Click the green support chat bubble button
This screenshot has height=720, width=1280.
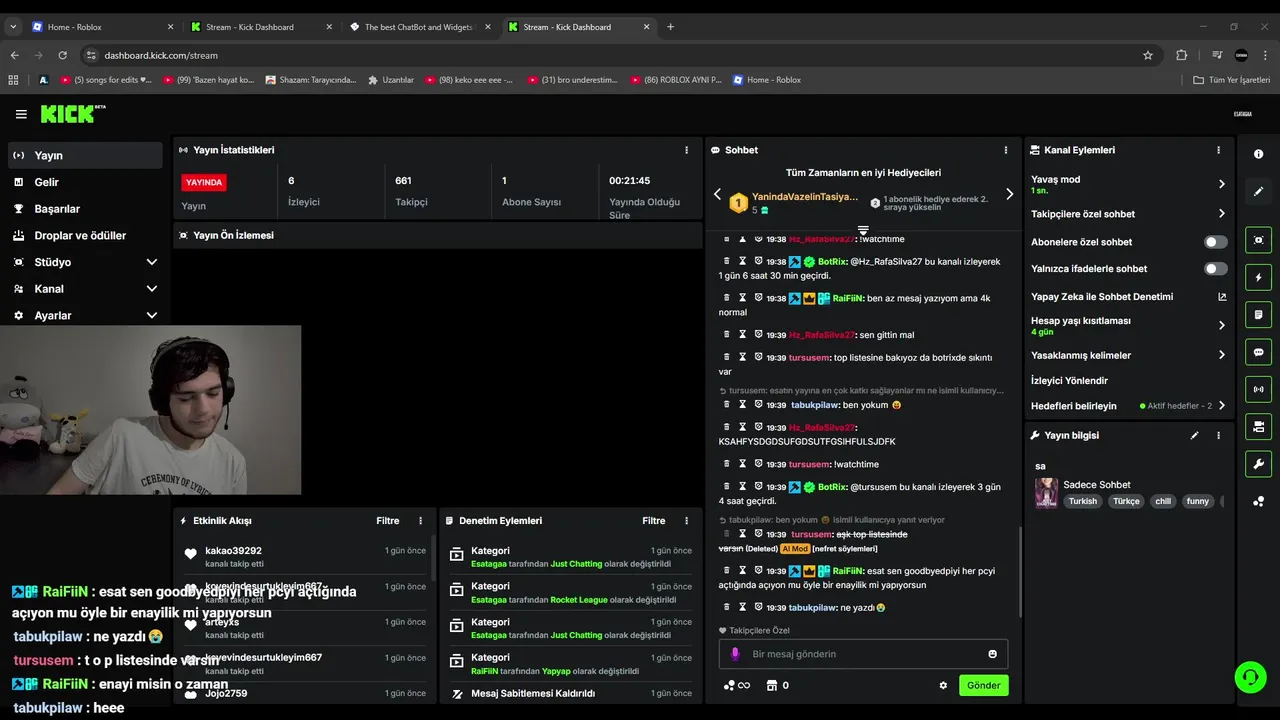(1250, 677)
